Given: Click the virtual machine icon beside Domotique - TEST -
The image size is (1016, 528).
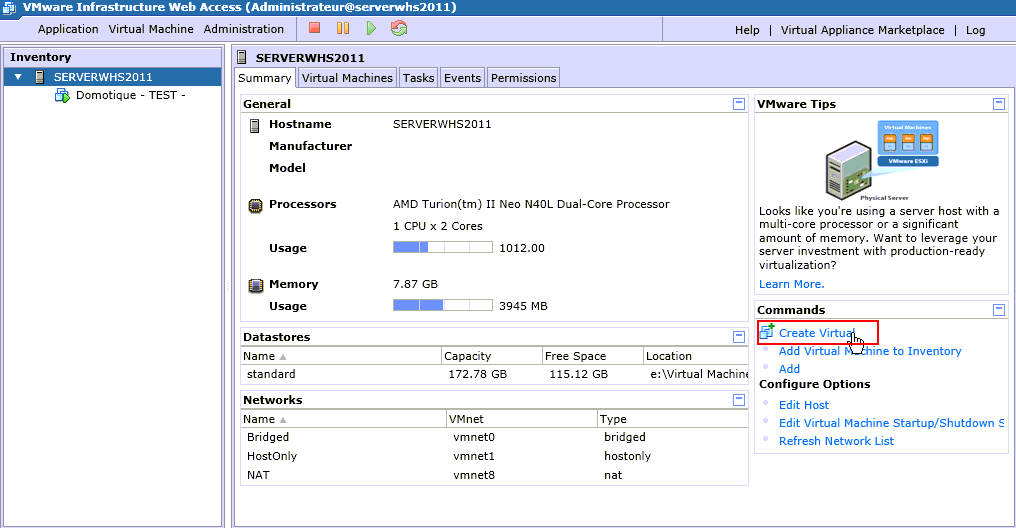Looking at the screenshot, I should click(x=62, y=96).
